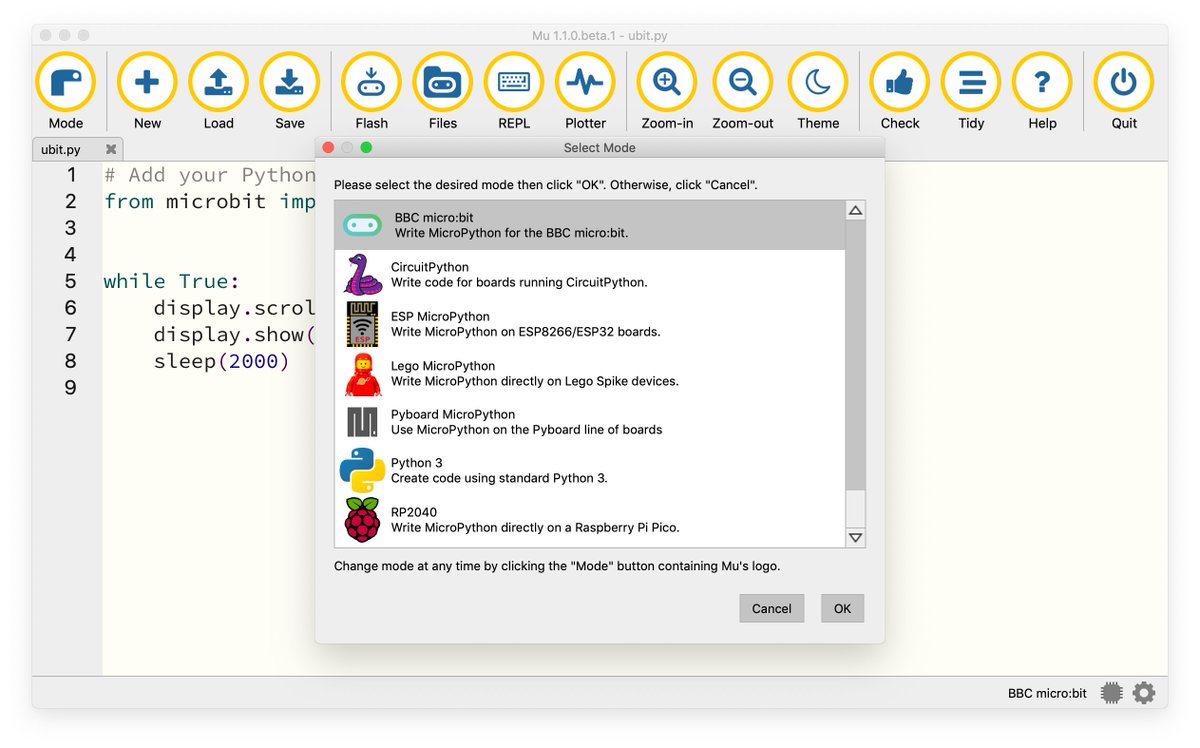
Task: Open the Plotter icon
Action: tap(585, 81)
